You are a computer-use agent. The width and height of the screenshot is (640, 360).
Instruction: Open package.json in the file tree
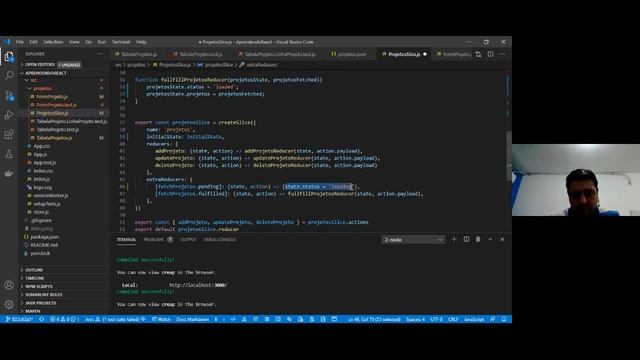pos(44,237)
